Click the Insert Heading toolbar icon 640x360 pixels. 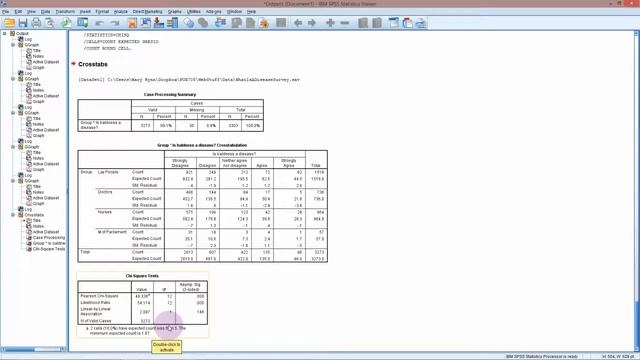394,23
